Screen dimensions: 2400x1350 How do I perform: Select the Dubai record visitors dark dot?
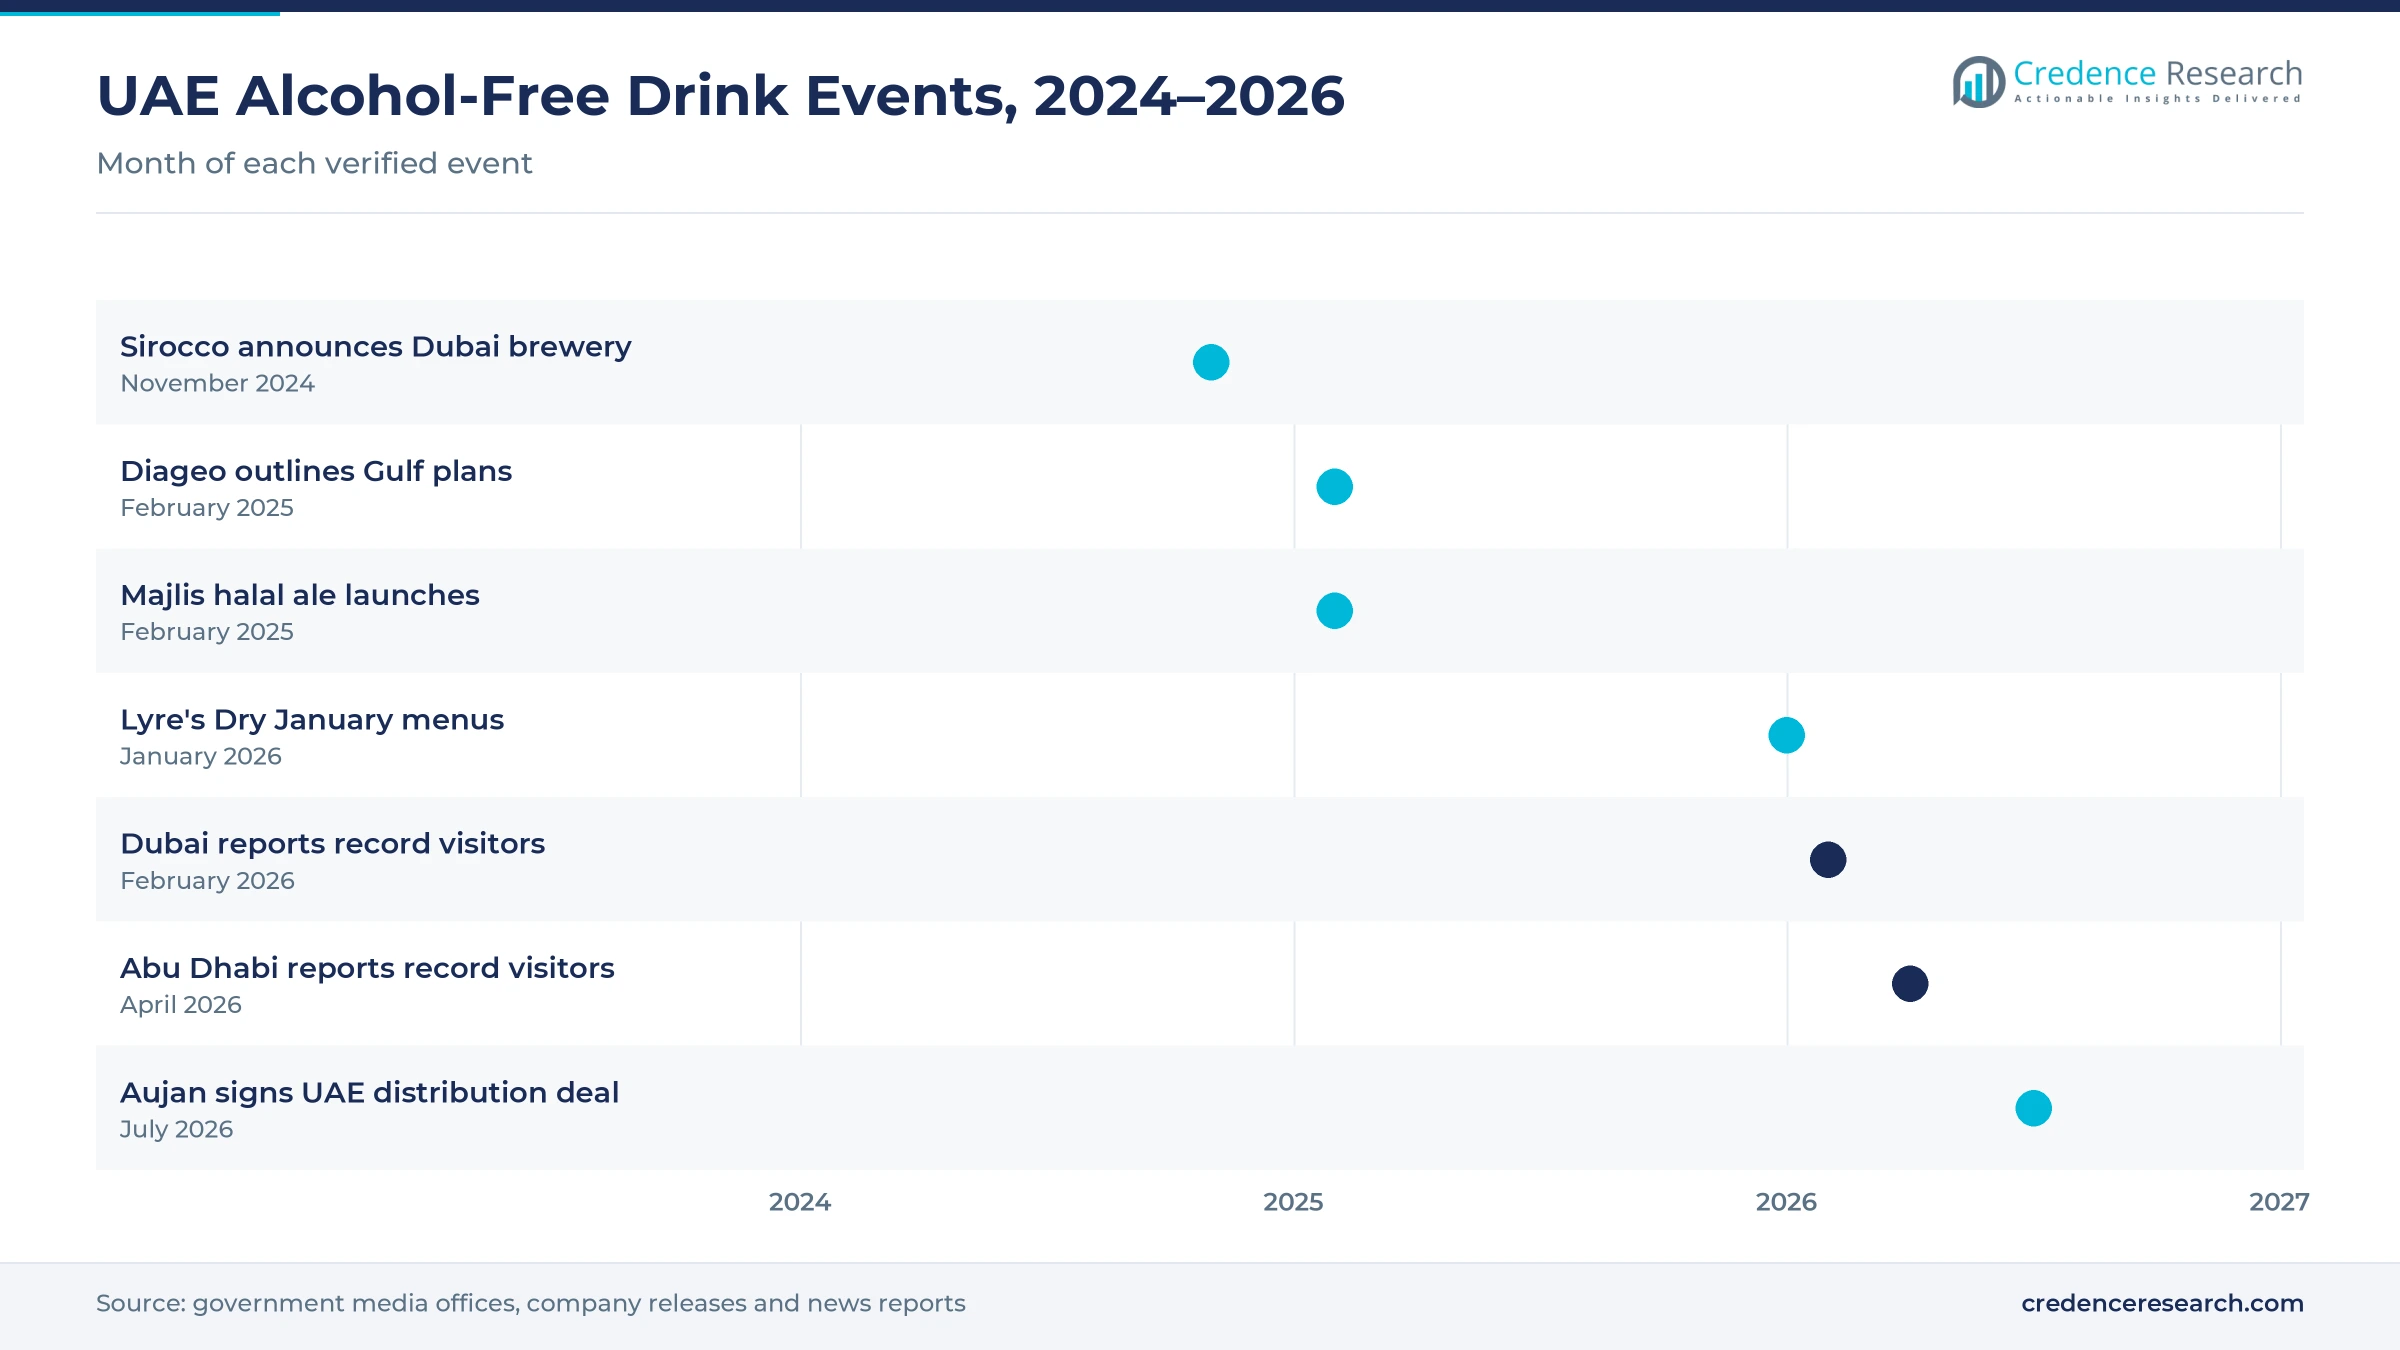click(1828, 860)
